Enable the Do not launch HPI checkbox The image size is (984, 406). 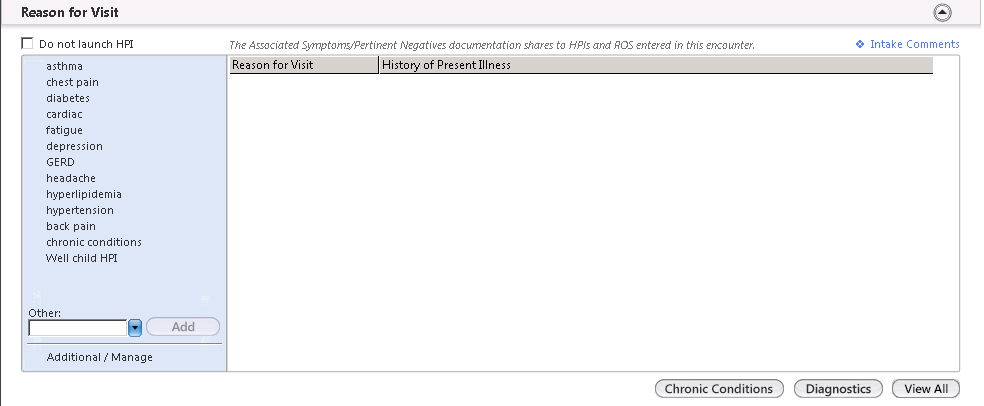[x=27, y=43]
